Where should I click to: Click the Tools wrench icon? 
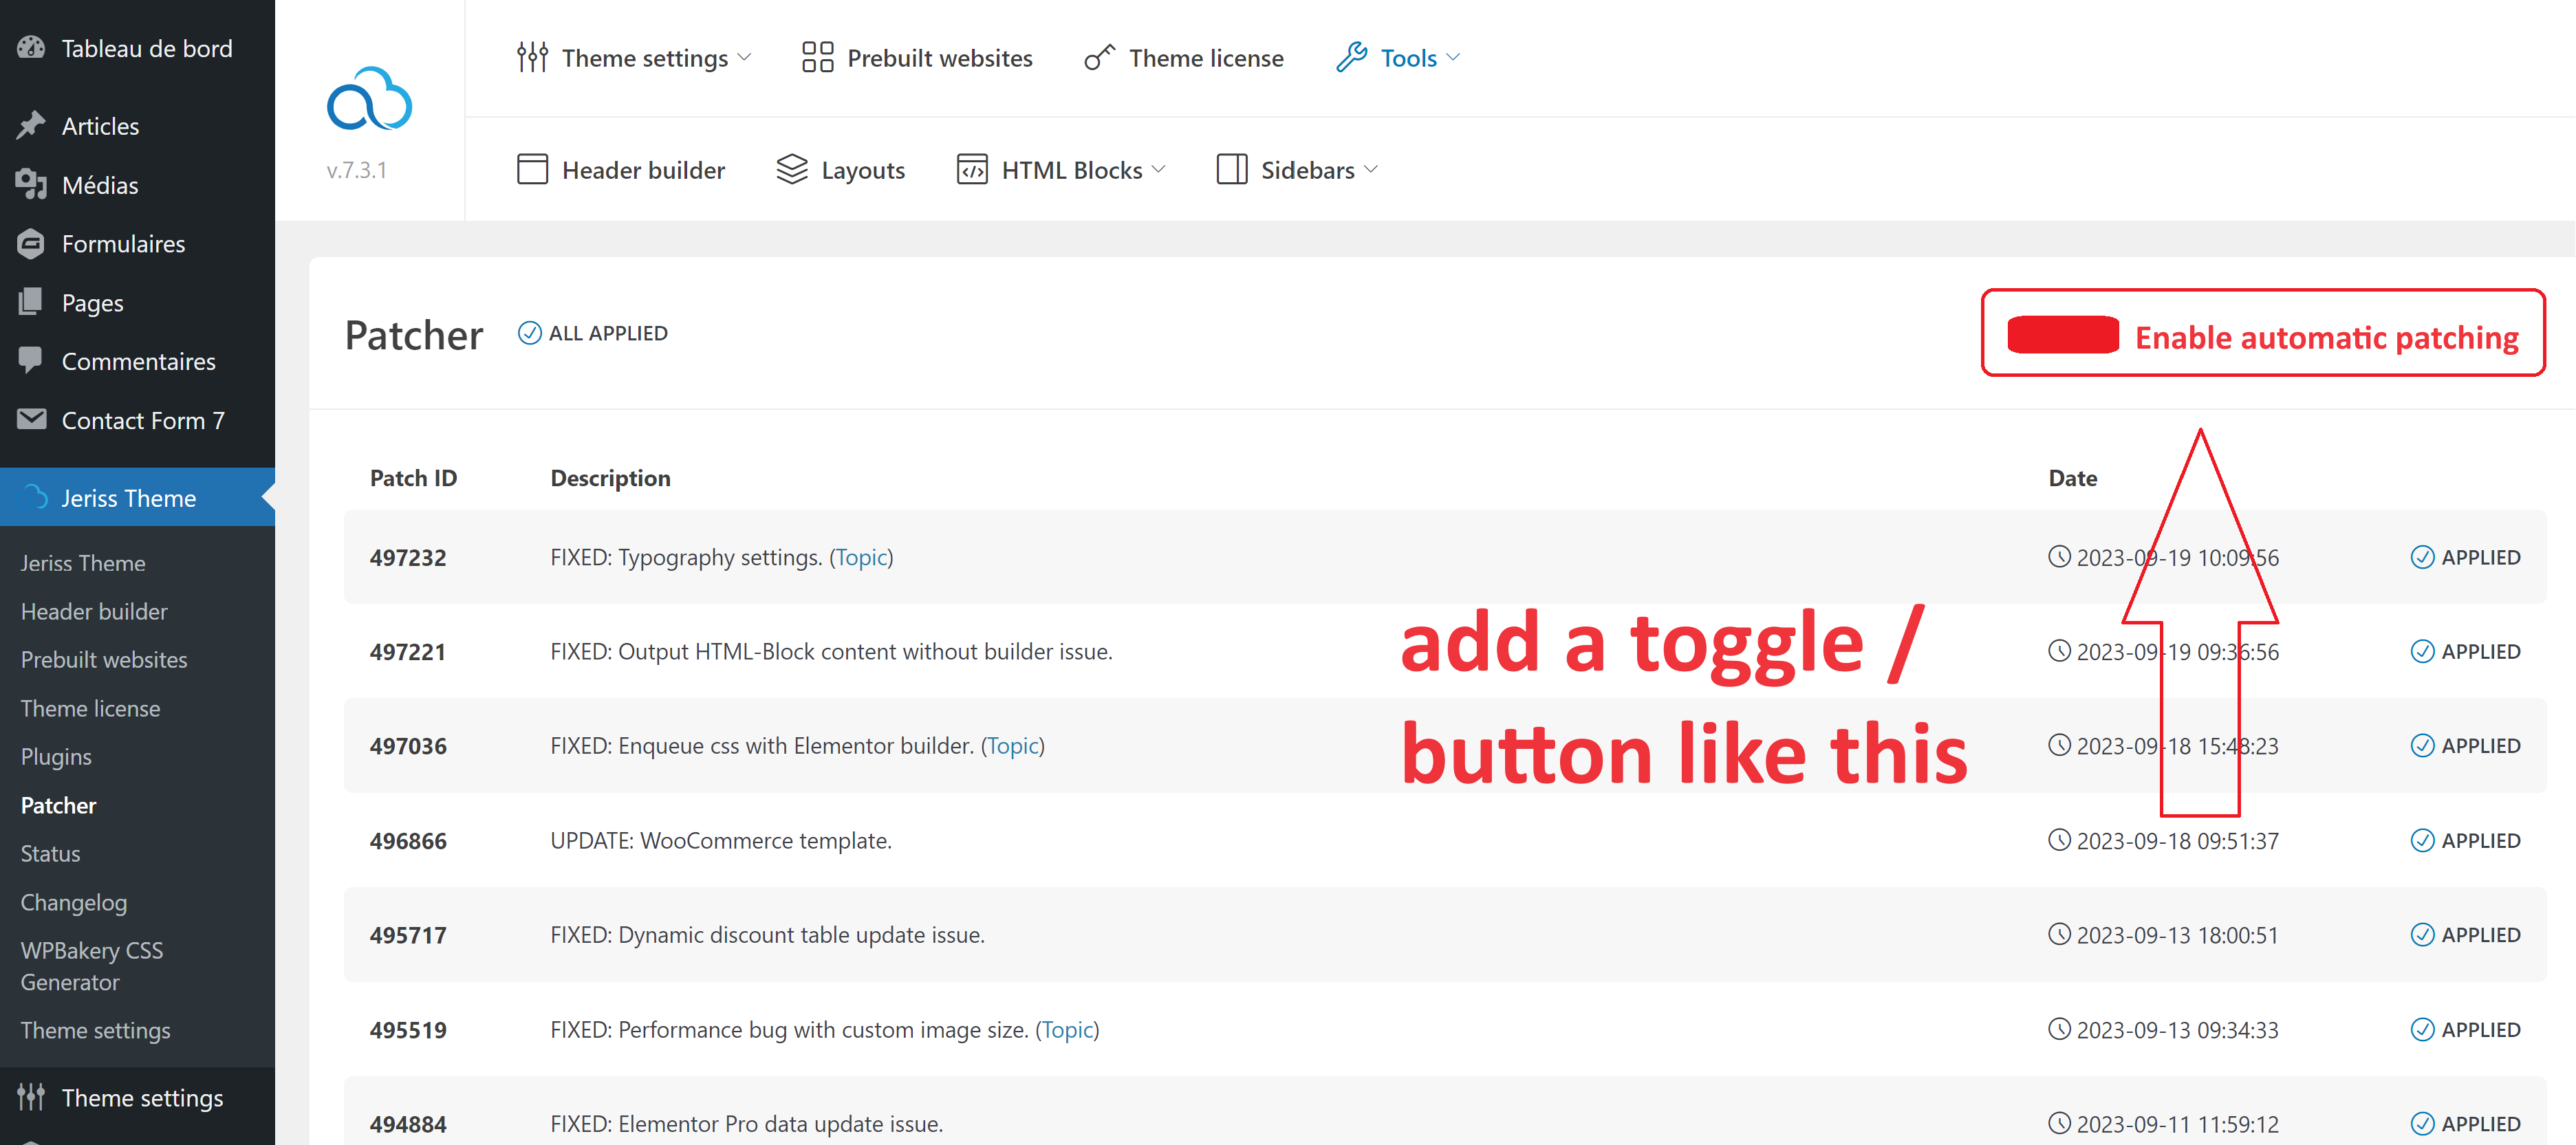[1351, 58]
